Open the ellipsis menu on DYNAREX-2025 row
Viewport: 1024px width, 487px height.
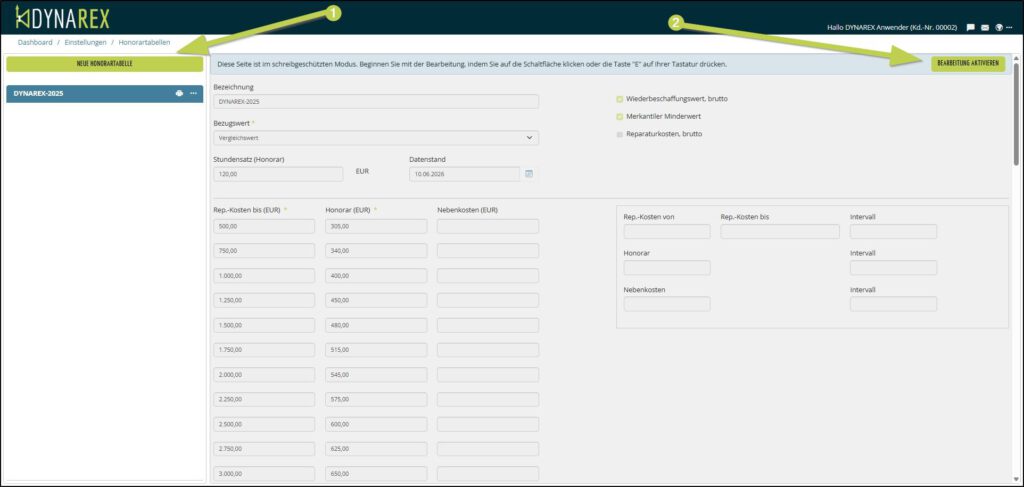click(x=193, y=93)
